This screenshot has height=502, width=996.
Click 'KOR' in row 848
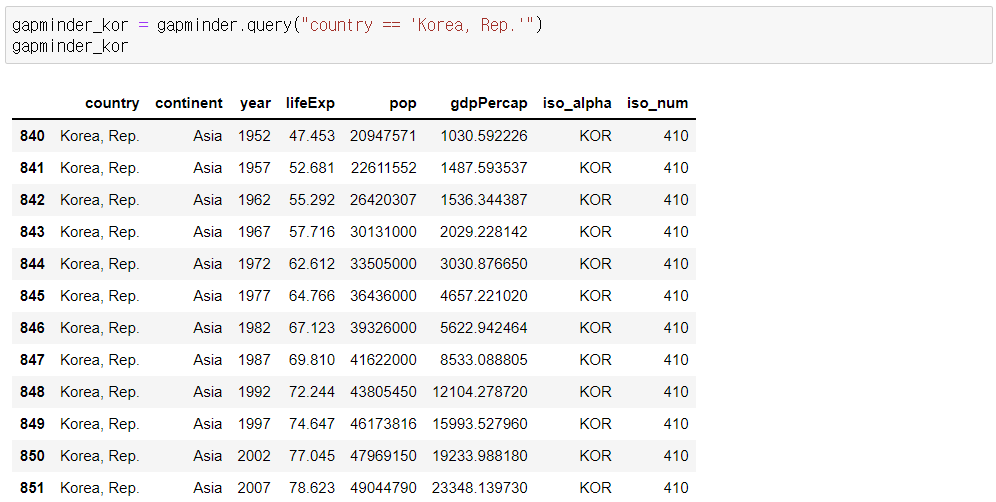point(595,391)
